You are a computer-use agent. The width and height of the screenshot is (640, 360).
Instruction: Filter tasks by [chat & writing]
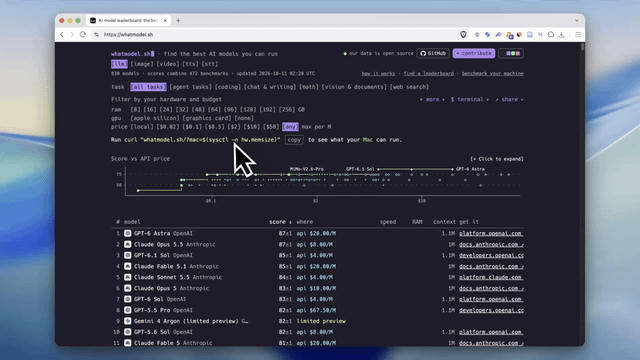[270, 87]
